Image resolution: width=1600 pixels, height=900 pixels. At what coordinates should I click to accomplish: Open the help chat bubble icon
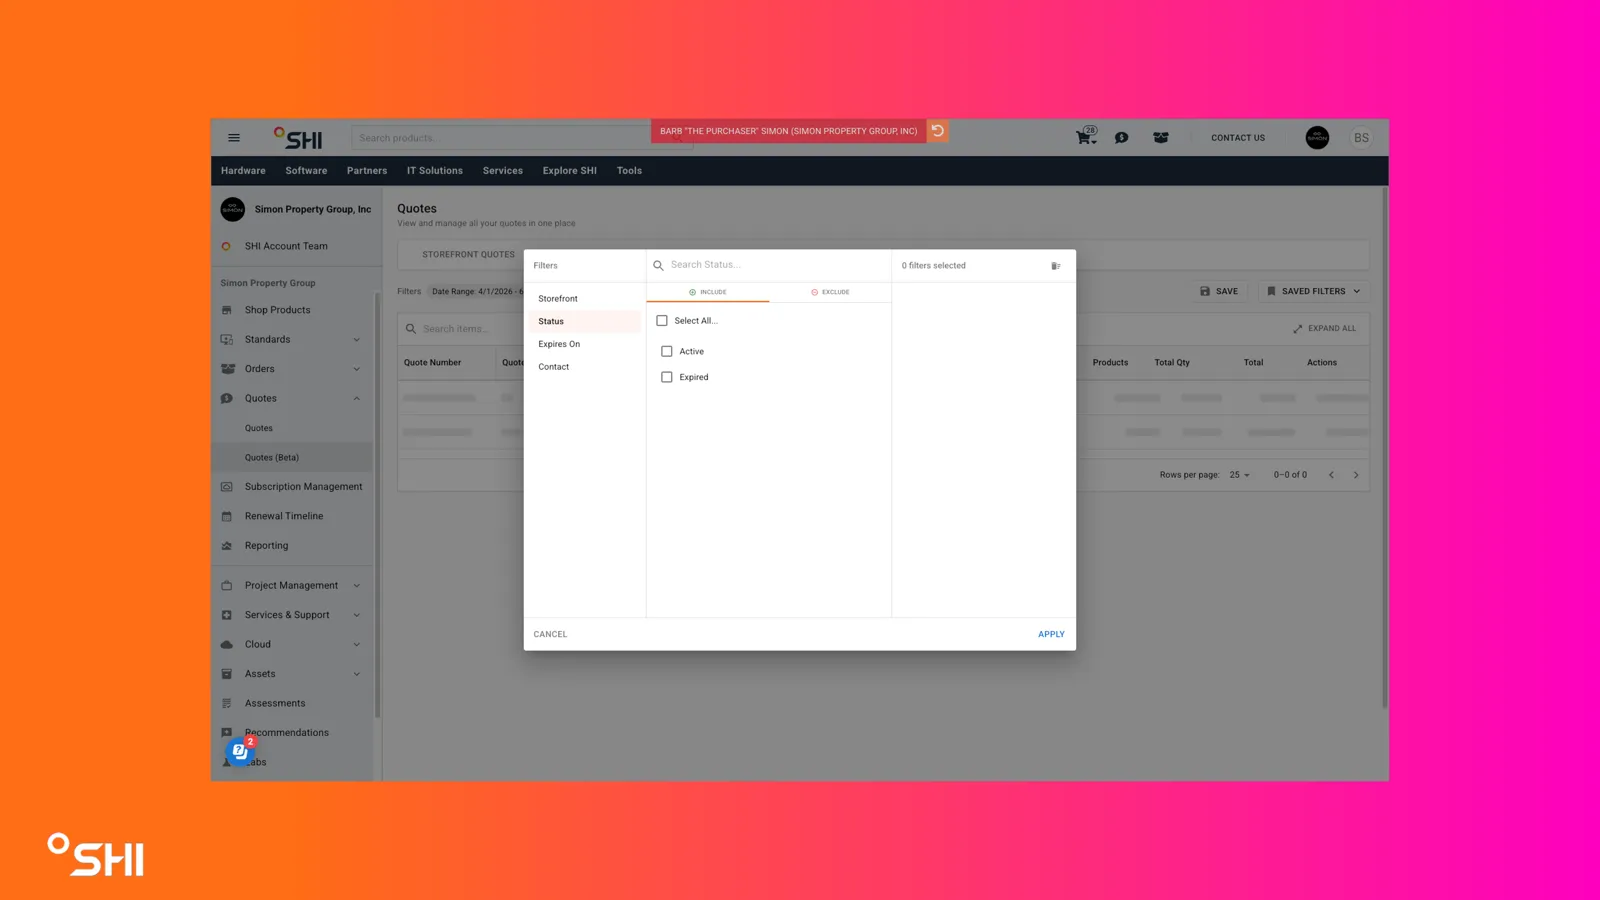239,751
